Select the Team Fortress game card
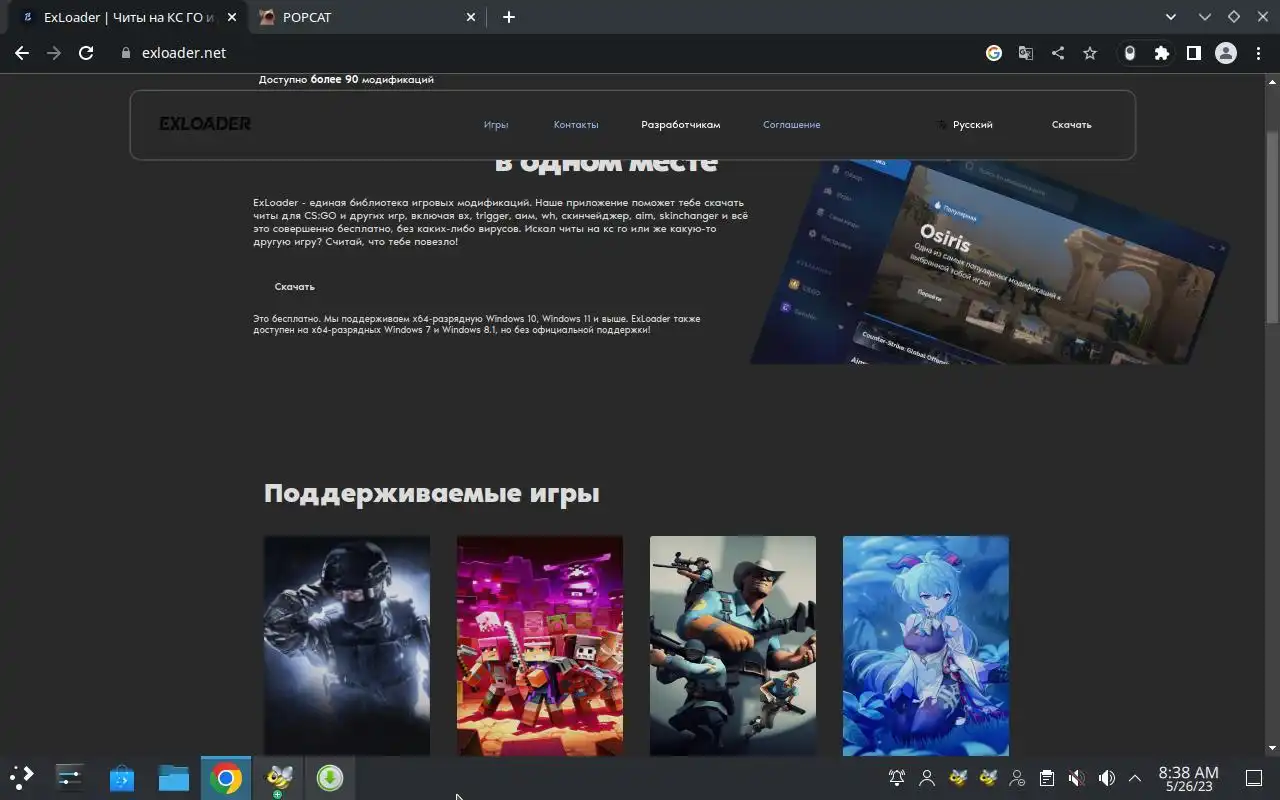The height and width of the screenshot is (800, 1280). pyautogui.click(x=733, y=646)
